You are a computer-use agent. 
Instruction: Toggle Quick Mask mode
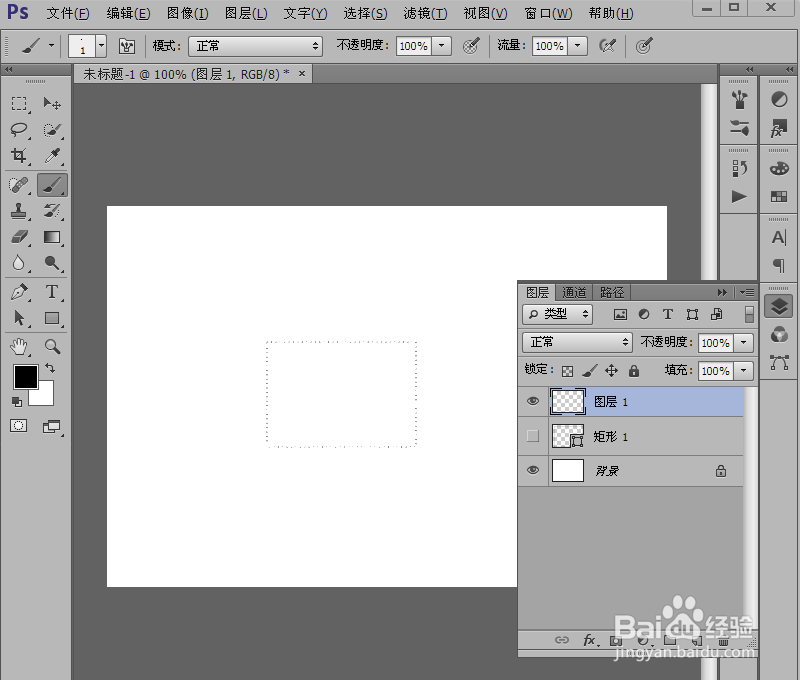click(x=19, y=426)
